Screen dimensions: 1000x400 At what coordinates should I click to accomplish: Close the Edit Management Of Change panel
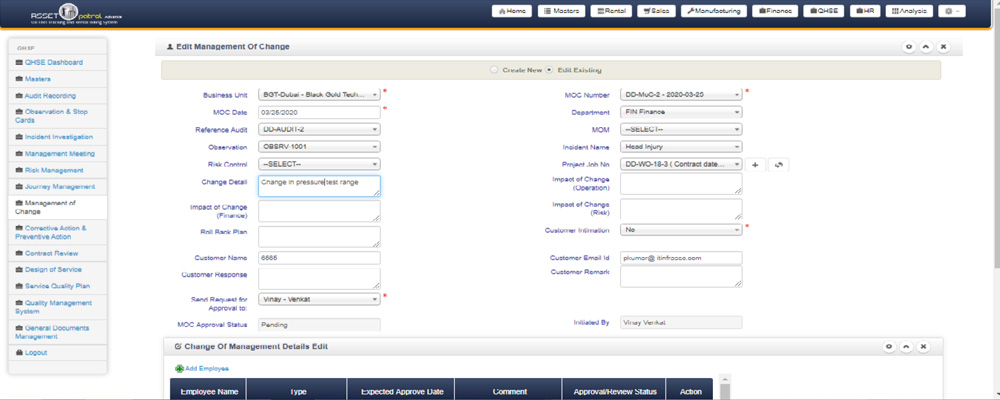[x=943, y=47]
